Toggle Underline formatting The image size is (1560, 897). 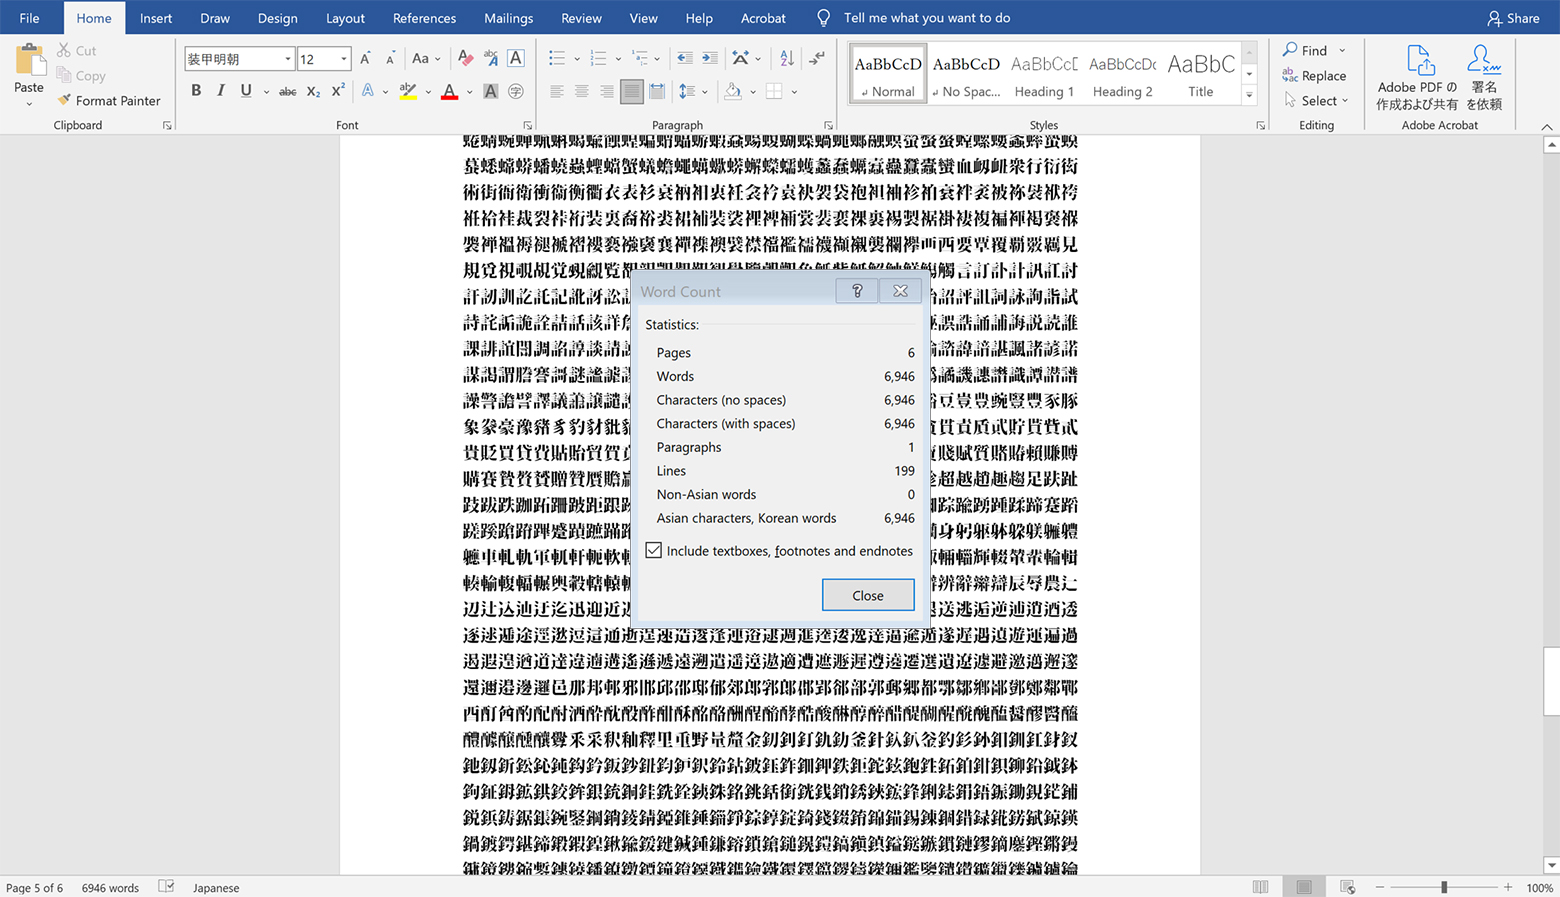(246, 91)
